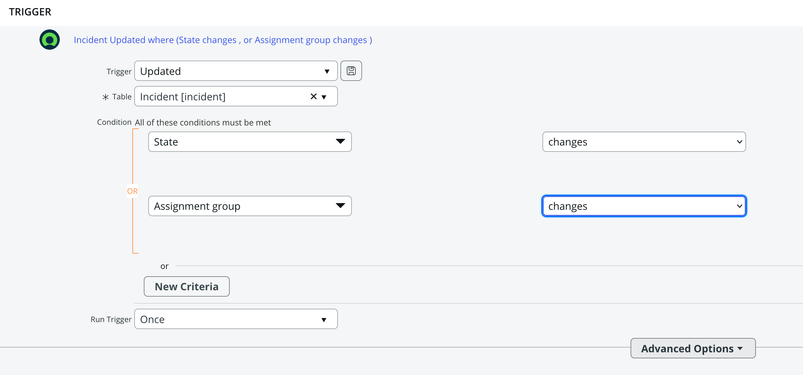
Task: Click the green trigger circle icon
Action: point(50,40)
